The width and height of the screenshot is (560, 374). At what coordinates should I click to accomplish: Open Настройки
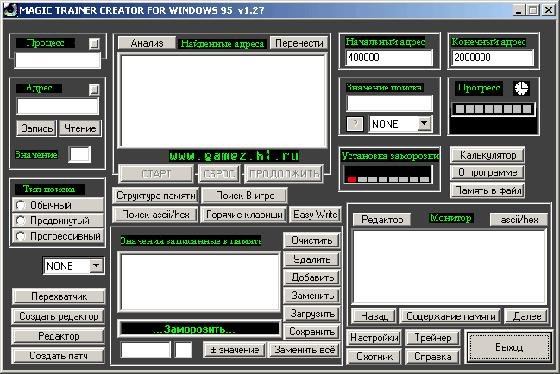click(x=374, y=338)
